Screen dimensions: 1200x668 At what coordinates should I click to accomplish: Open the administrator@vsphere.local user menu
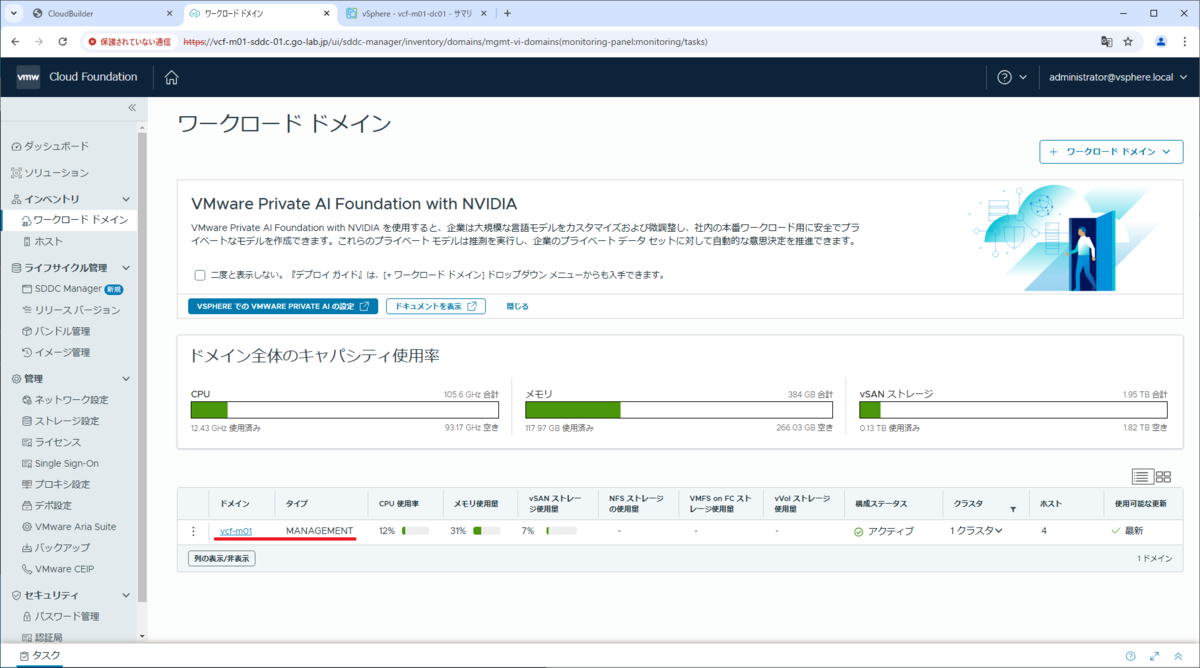1117,77
